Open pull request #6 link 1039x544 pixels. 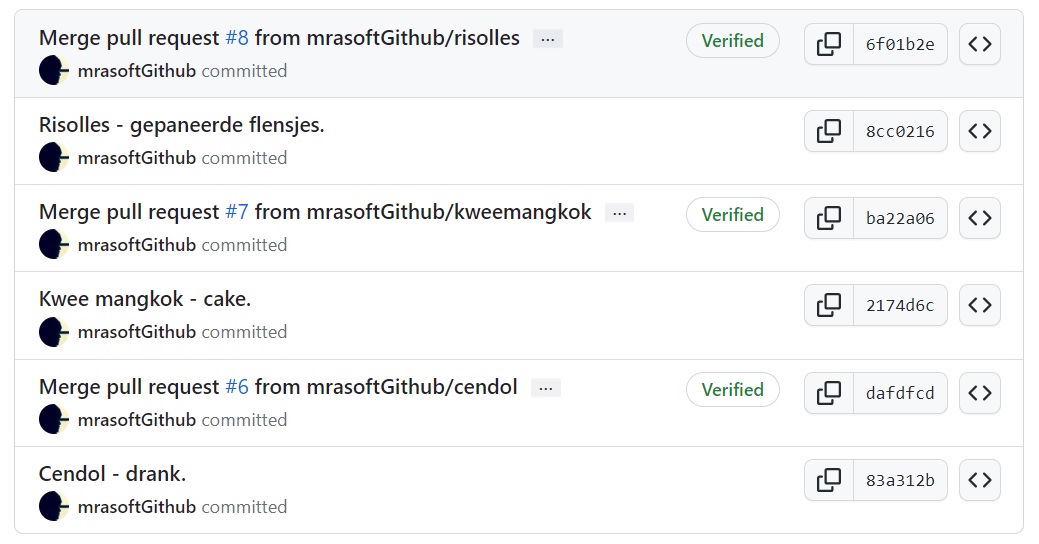237,387
